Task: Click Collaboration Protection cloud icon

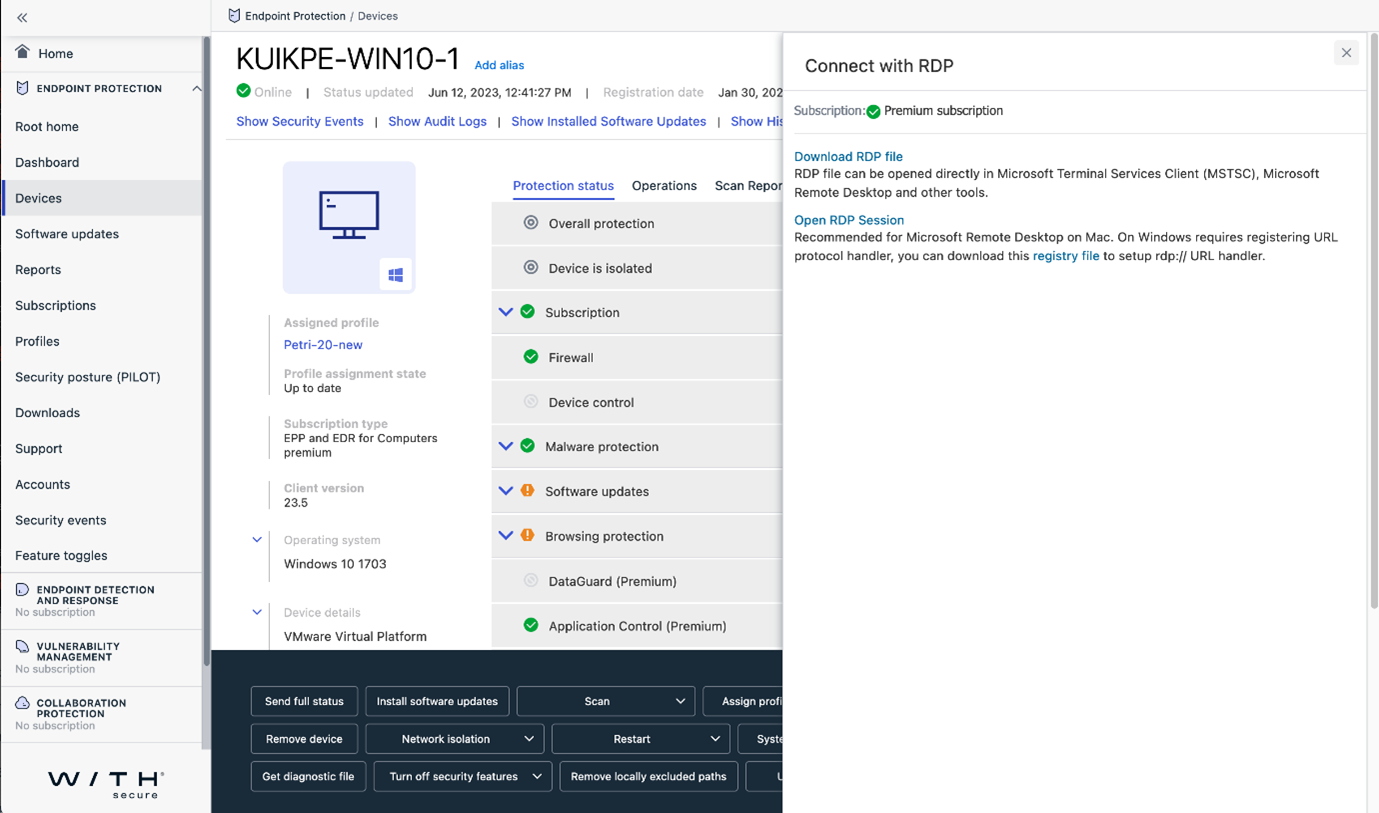Action: (x=22, y=703)
